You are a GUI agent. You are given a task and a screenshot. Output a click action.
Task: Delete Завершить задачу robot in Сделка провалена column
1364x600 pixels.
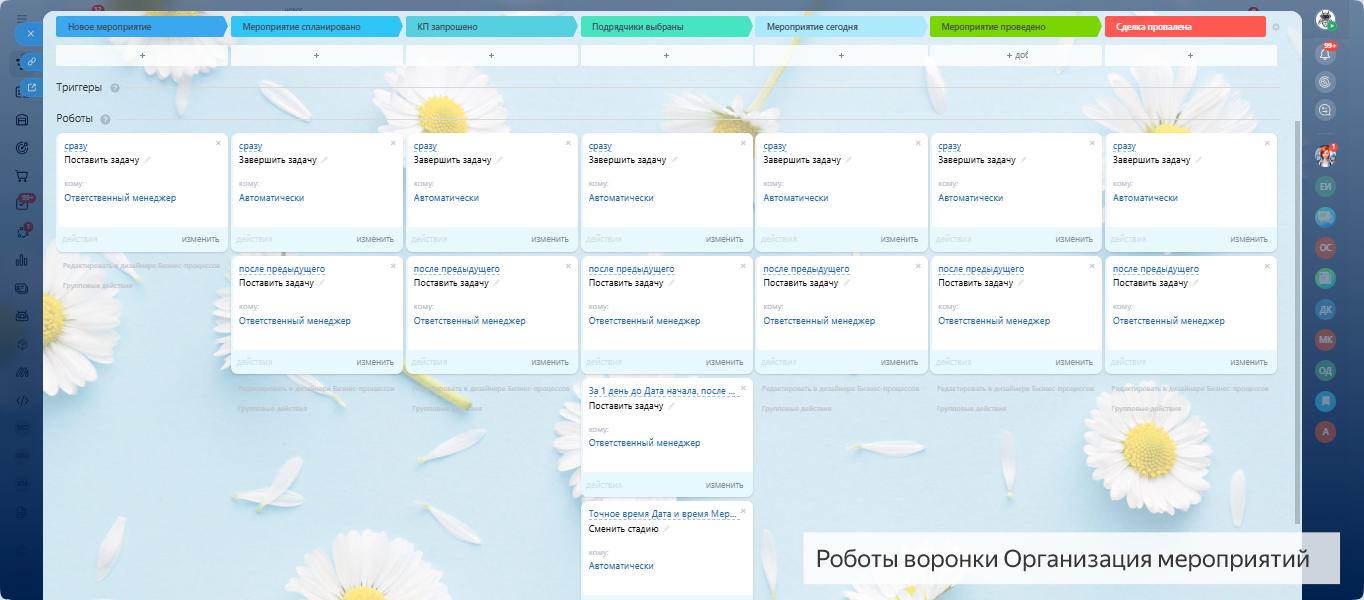pyautogui.click(x=1267, y=143)
